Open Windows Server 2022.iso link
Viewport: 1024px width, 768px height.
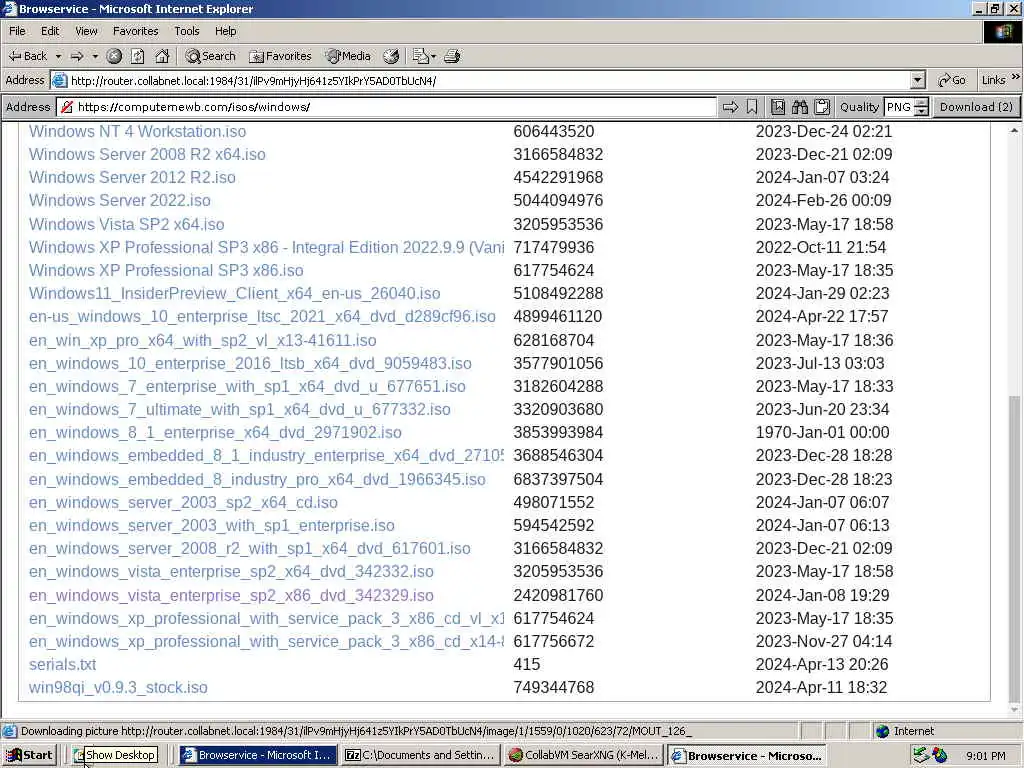click(x=120, y=200)
